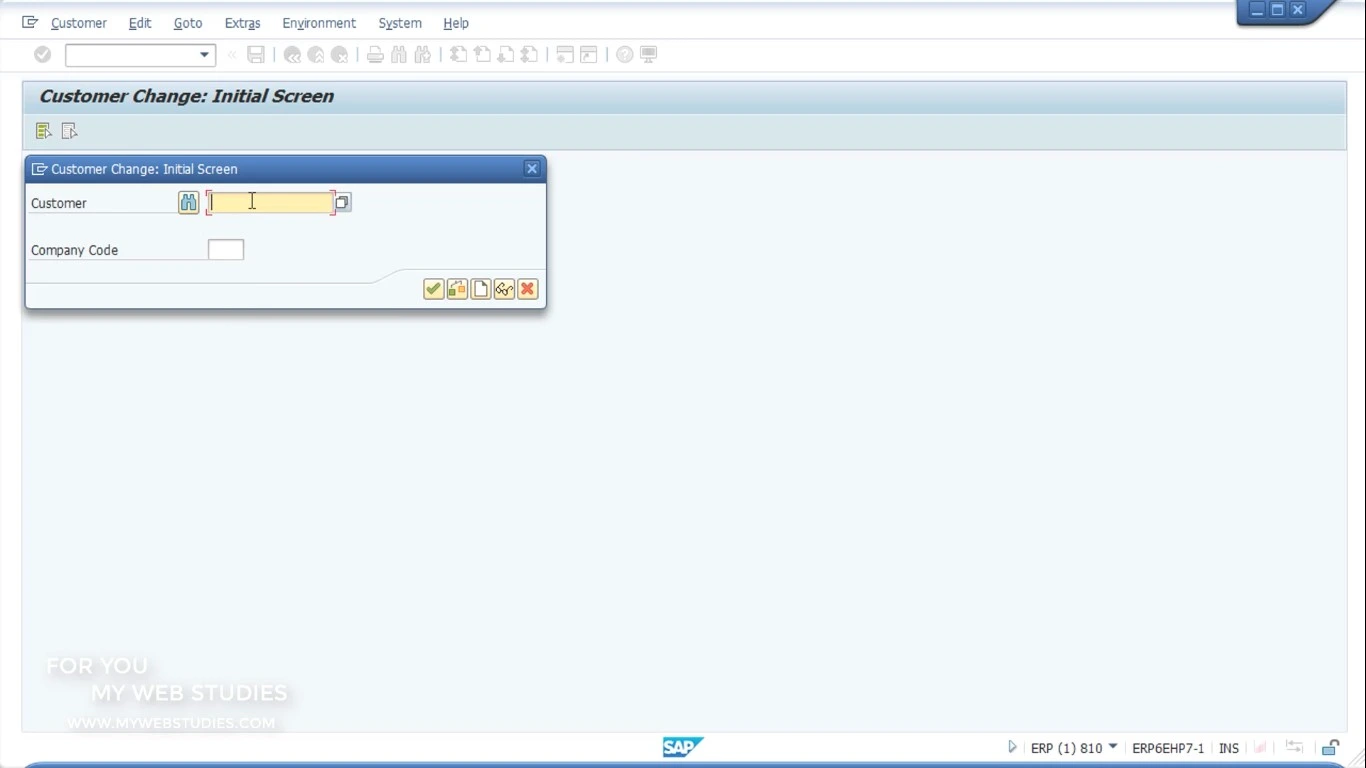
Task: Maximize the SAP window
Action: pos(1277,10)
